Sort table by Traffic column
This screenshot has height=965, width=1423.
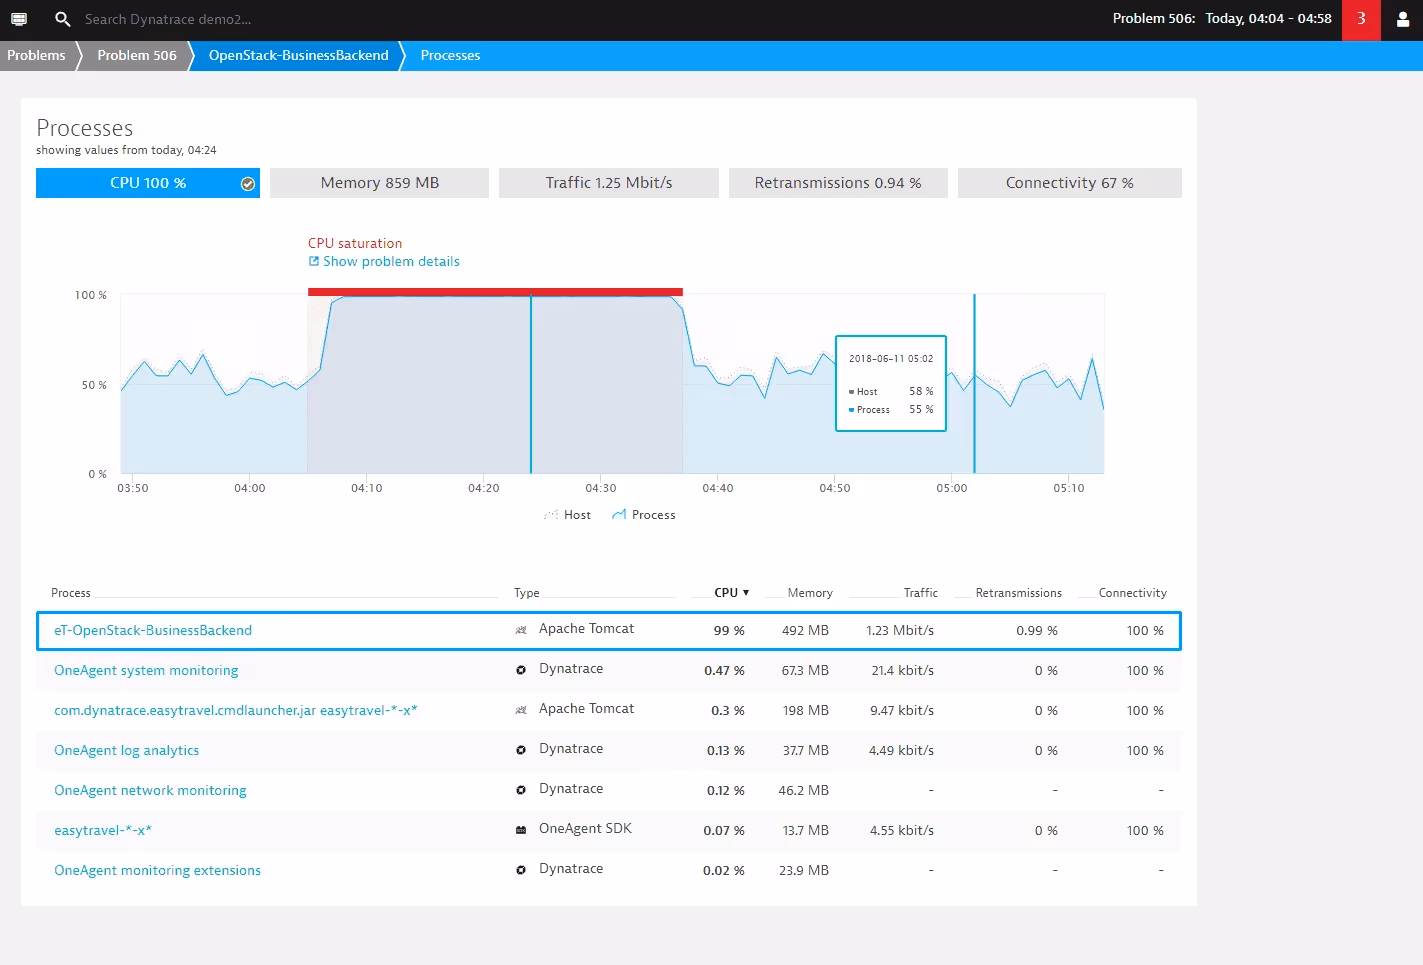coord(920,593)
